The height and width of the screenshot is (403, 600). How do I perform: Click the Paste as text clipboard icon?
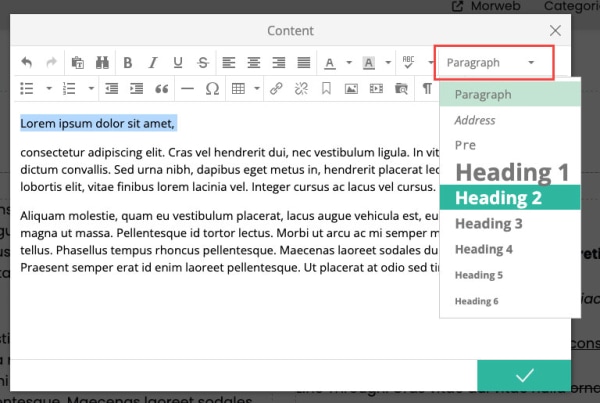coord(78,62)
